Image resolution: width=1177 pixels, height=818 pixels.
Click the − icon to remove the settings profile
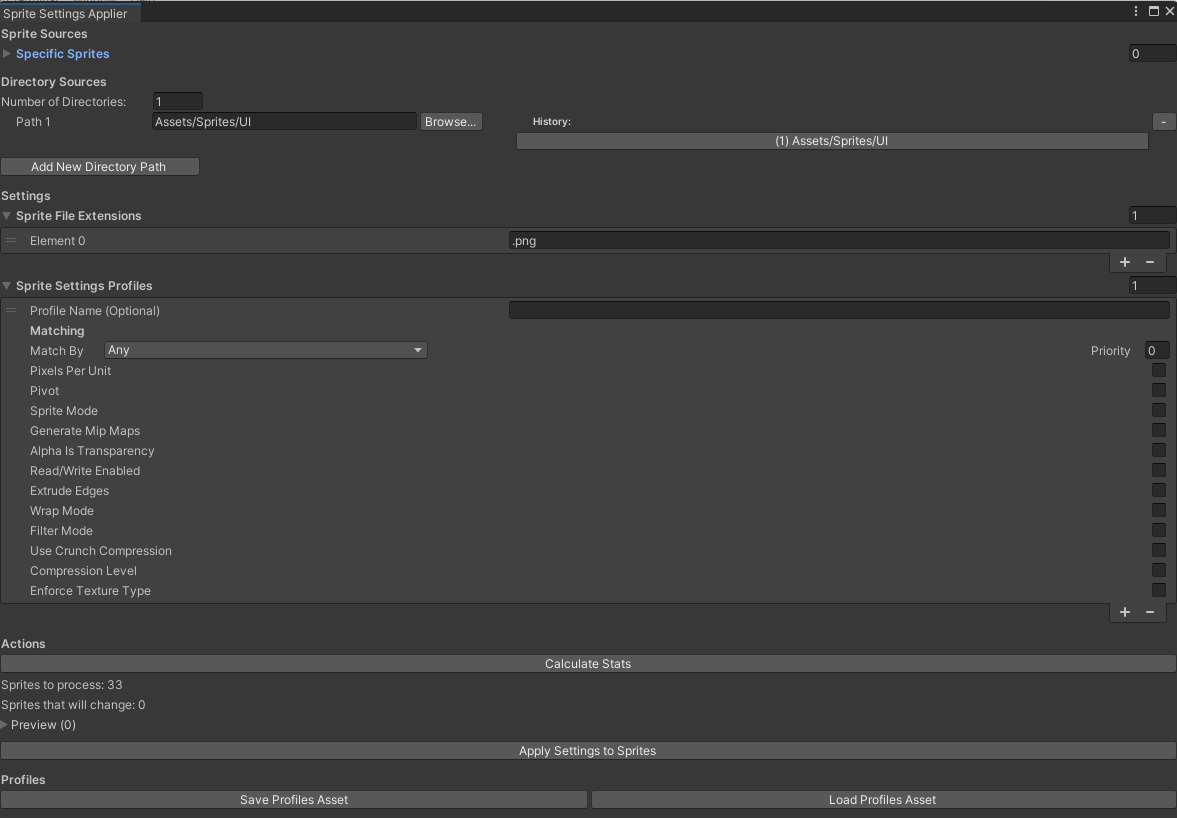(x=1149, y=612)
